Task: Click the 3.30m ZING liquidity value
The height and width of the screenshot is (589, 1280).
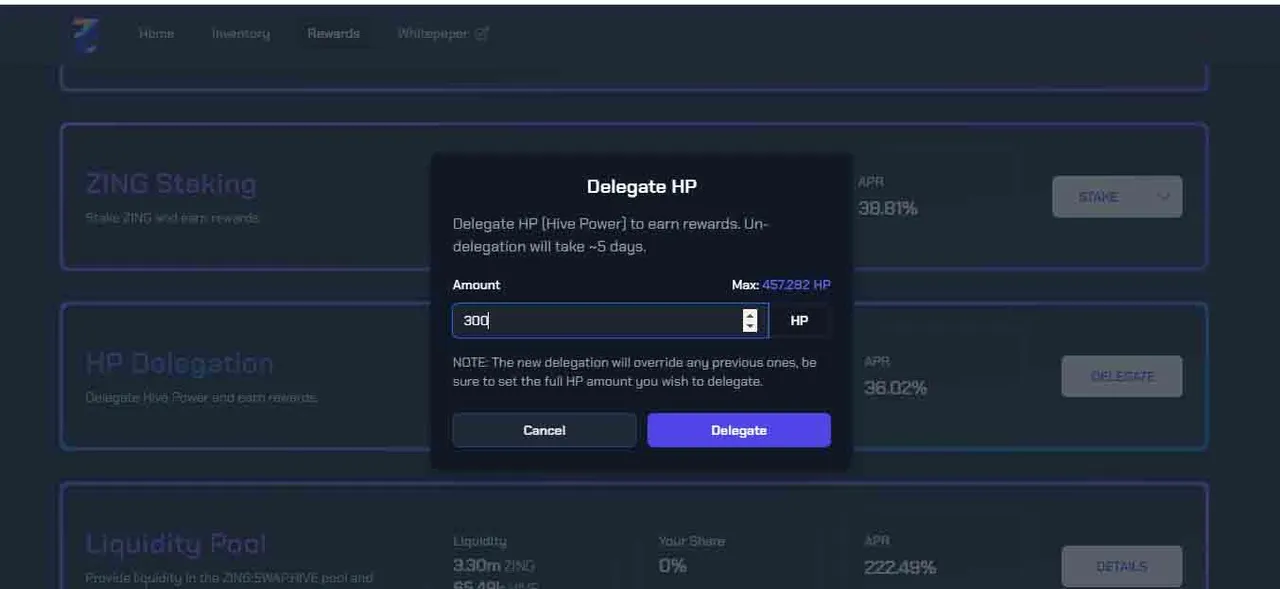Action: point(494,565)
